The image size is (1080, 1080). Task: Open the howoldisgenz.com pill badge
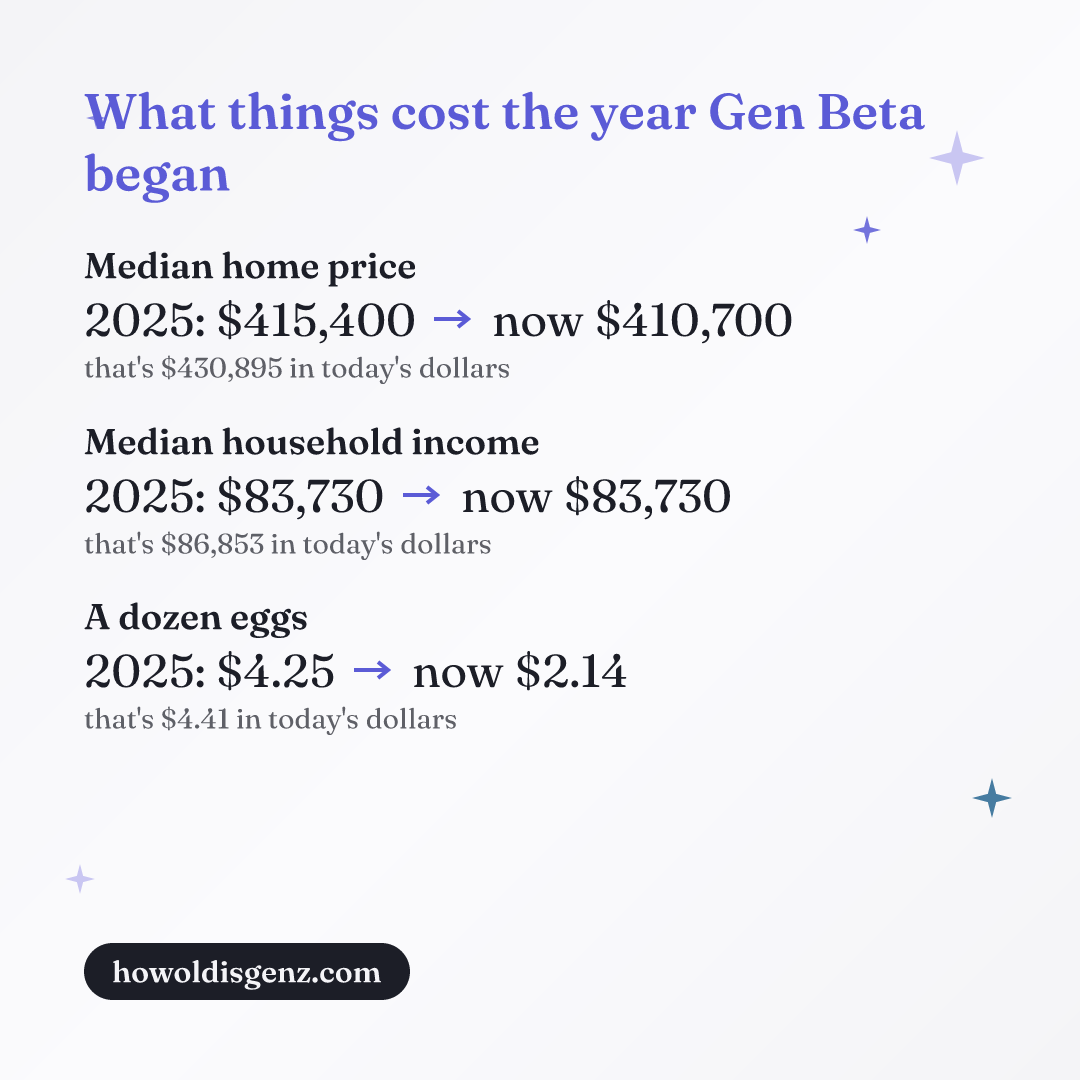click(x=247, y=971)
